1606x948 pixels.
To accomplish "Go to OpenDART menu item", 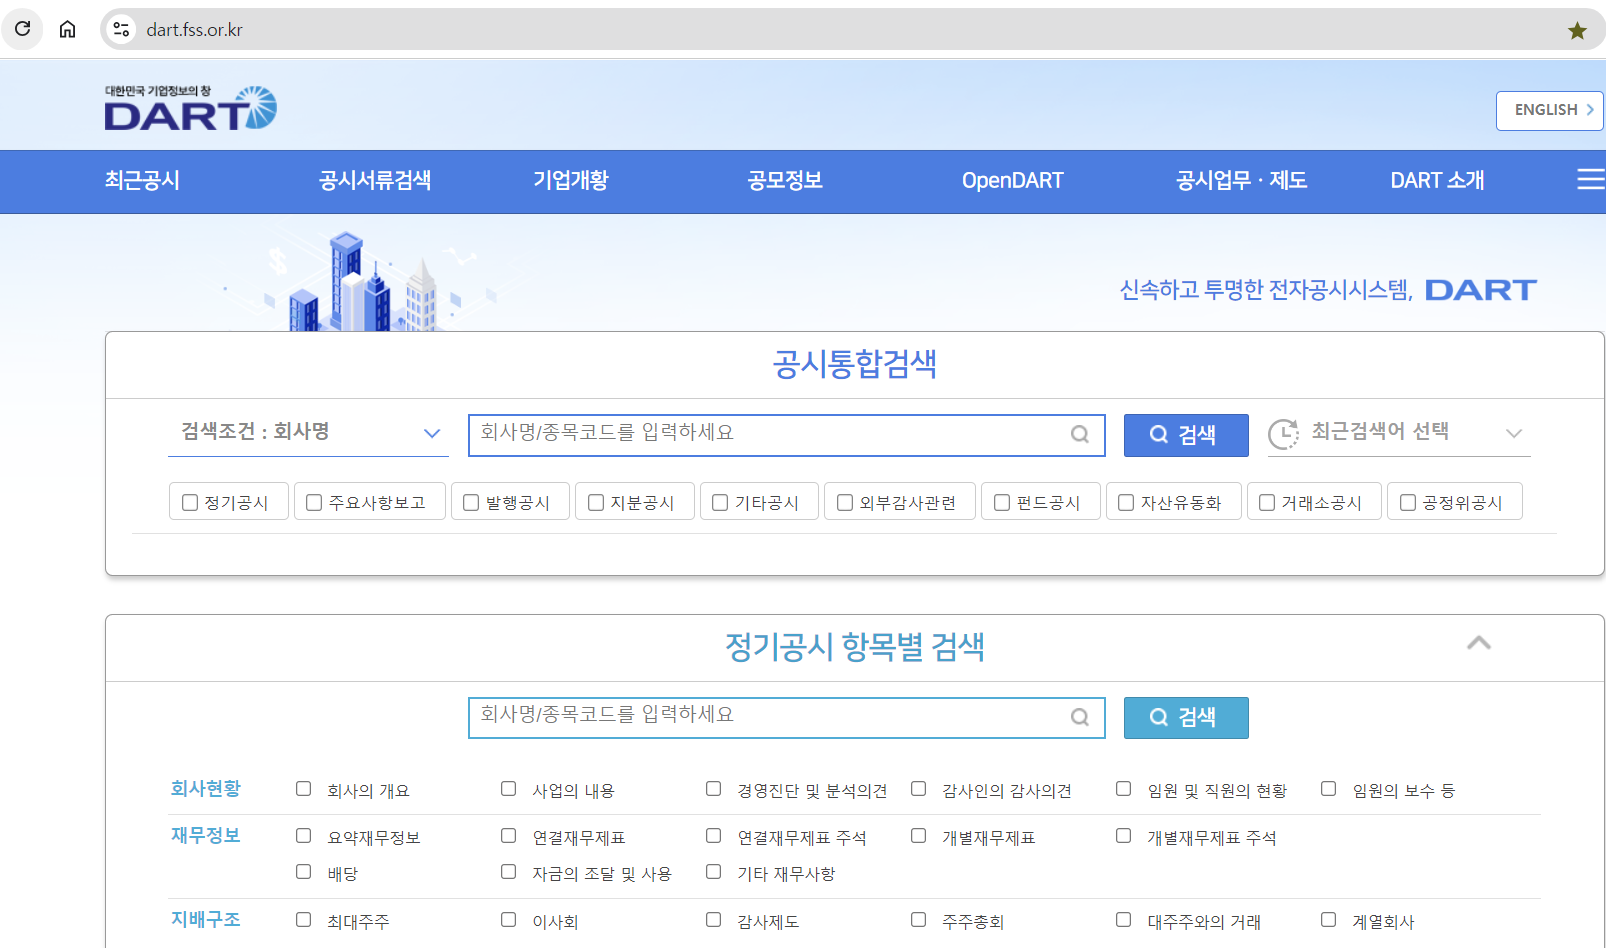I will (x=1012, y=181).
